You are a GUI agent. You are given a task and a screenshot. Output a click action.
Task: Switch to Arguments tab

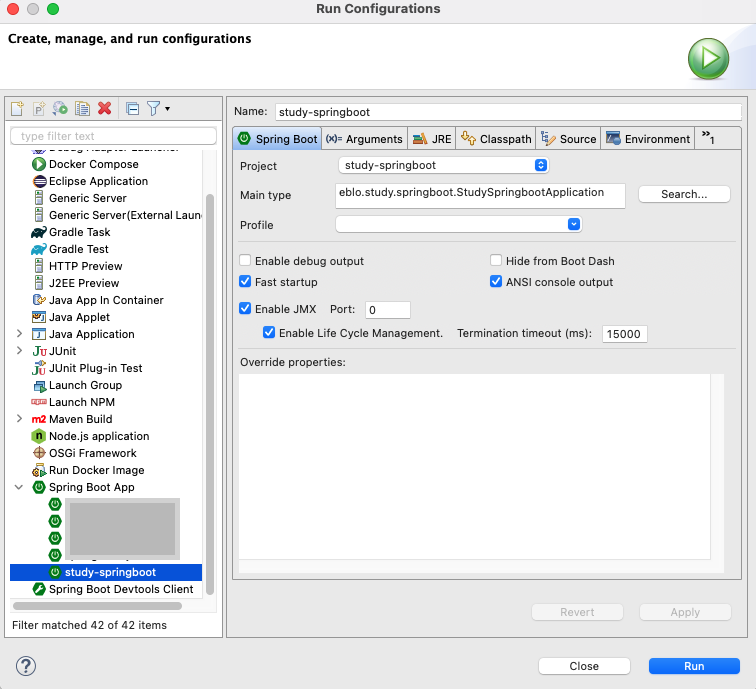[364, 139]
